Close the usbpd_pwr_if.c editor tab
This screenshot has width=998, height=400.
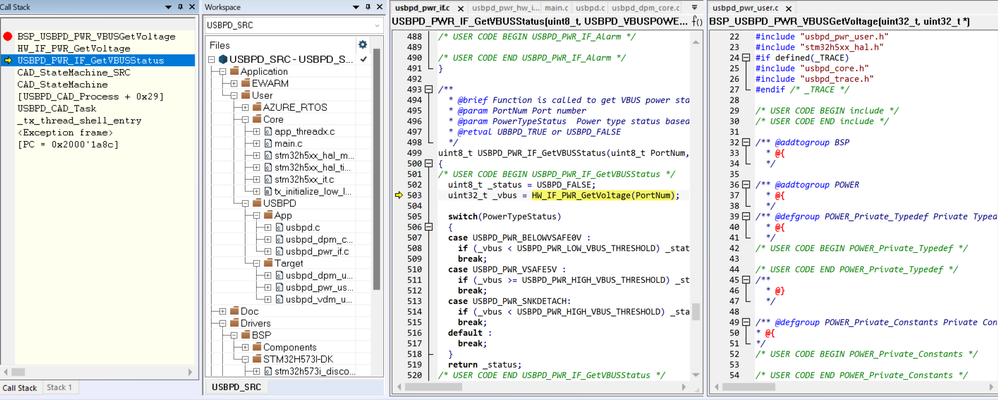click(459, 8)
